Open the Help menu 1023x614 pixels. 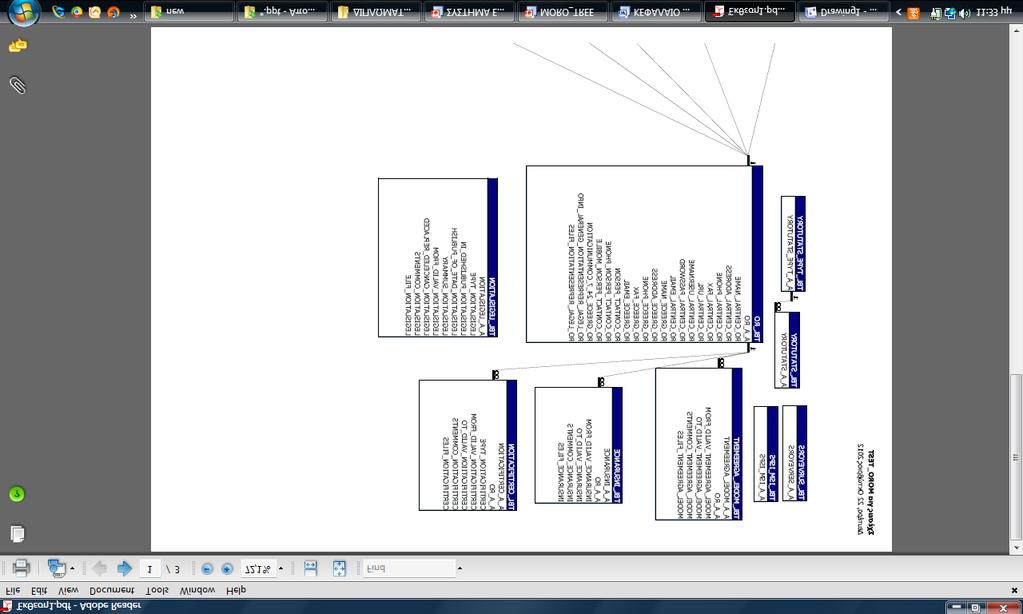click(x=236, y=590)
